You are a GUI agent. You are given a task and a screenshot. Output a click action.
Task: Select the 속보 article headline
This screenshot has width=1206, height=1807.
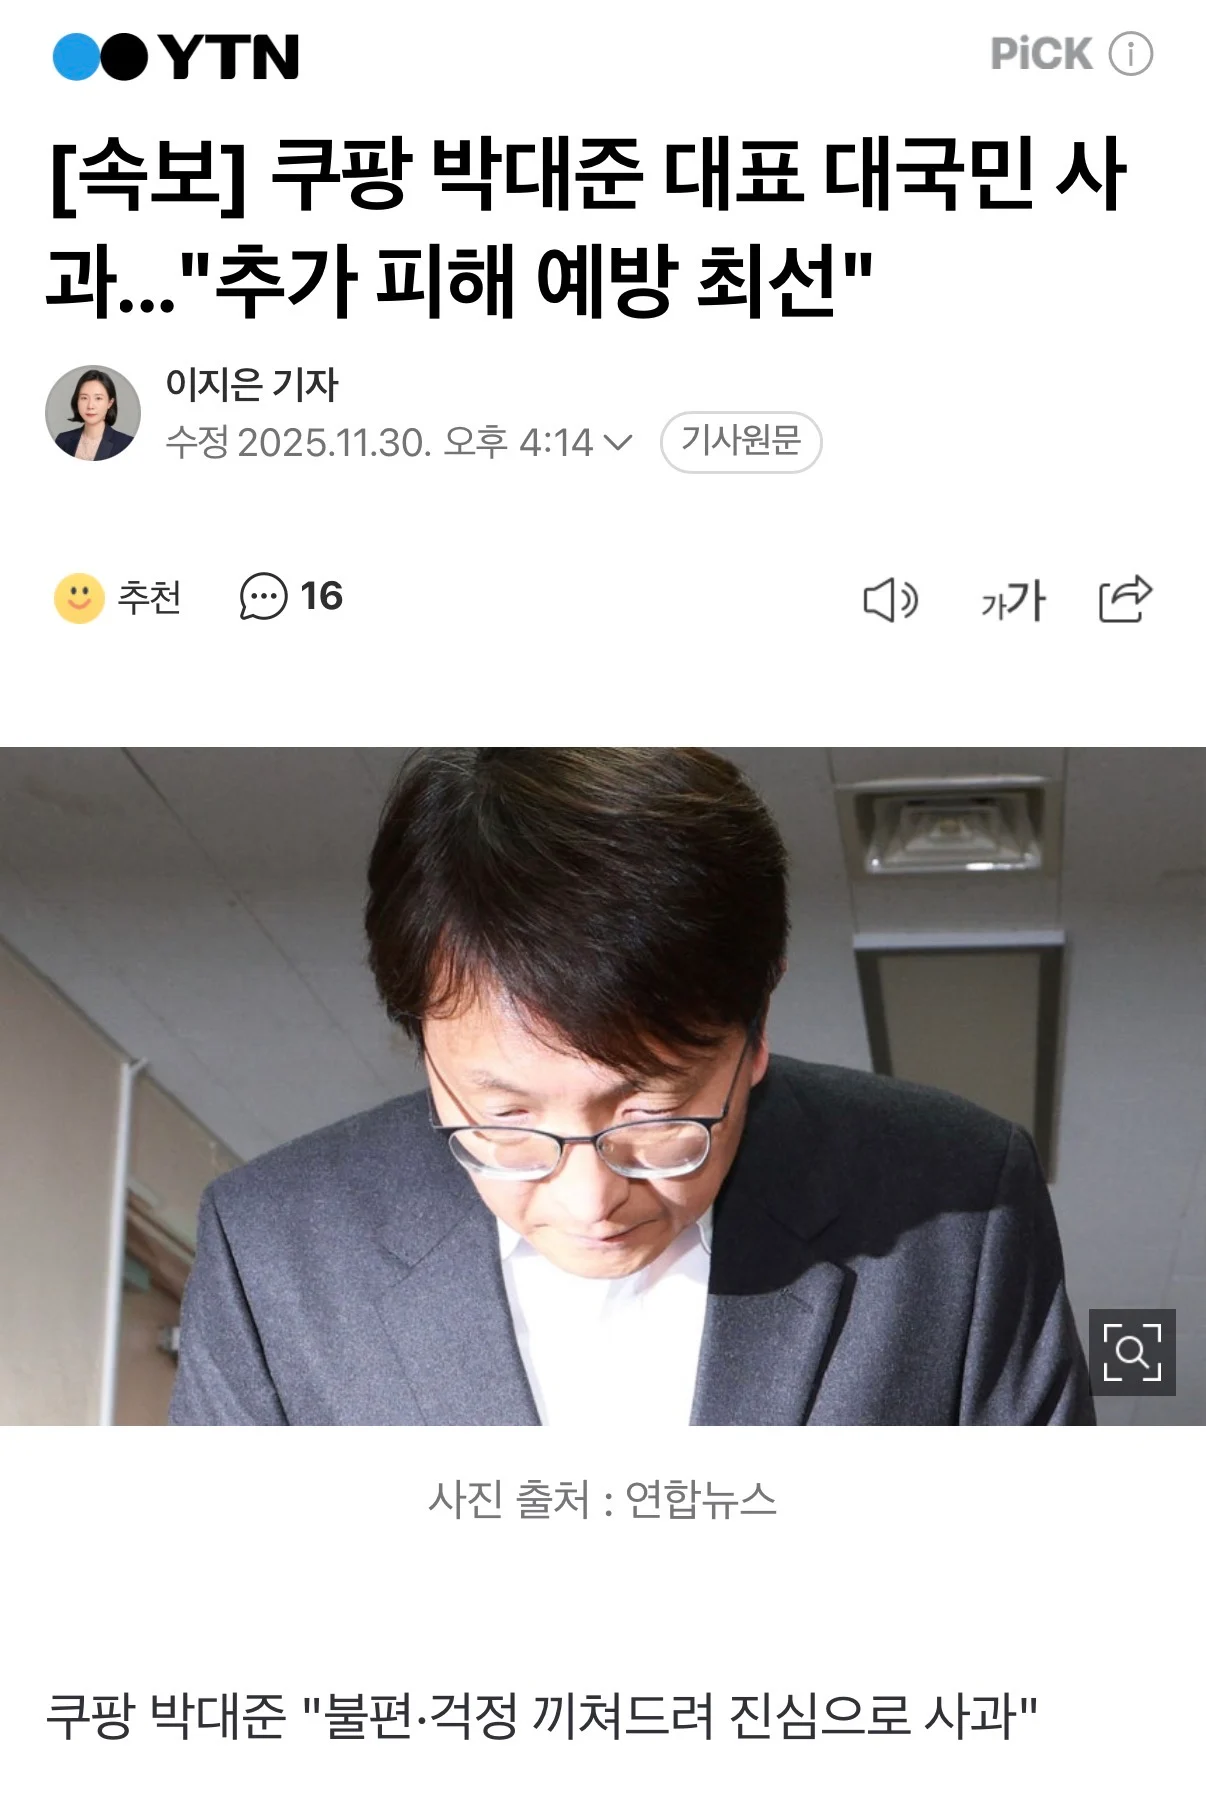[588, 228]
